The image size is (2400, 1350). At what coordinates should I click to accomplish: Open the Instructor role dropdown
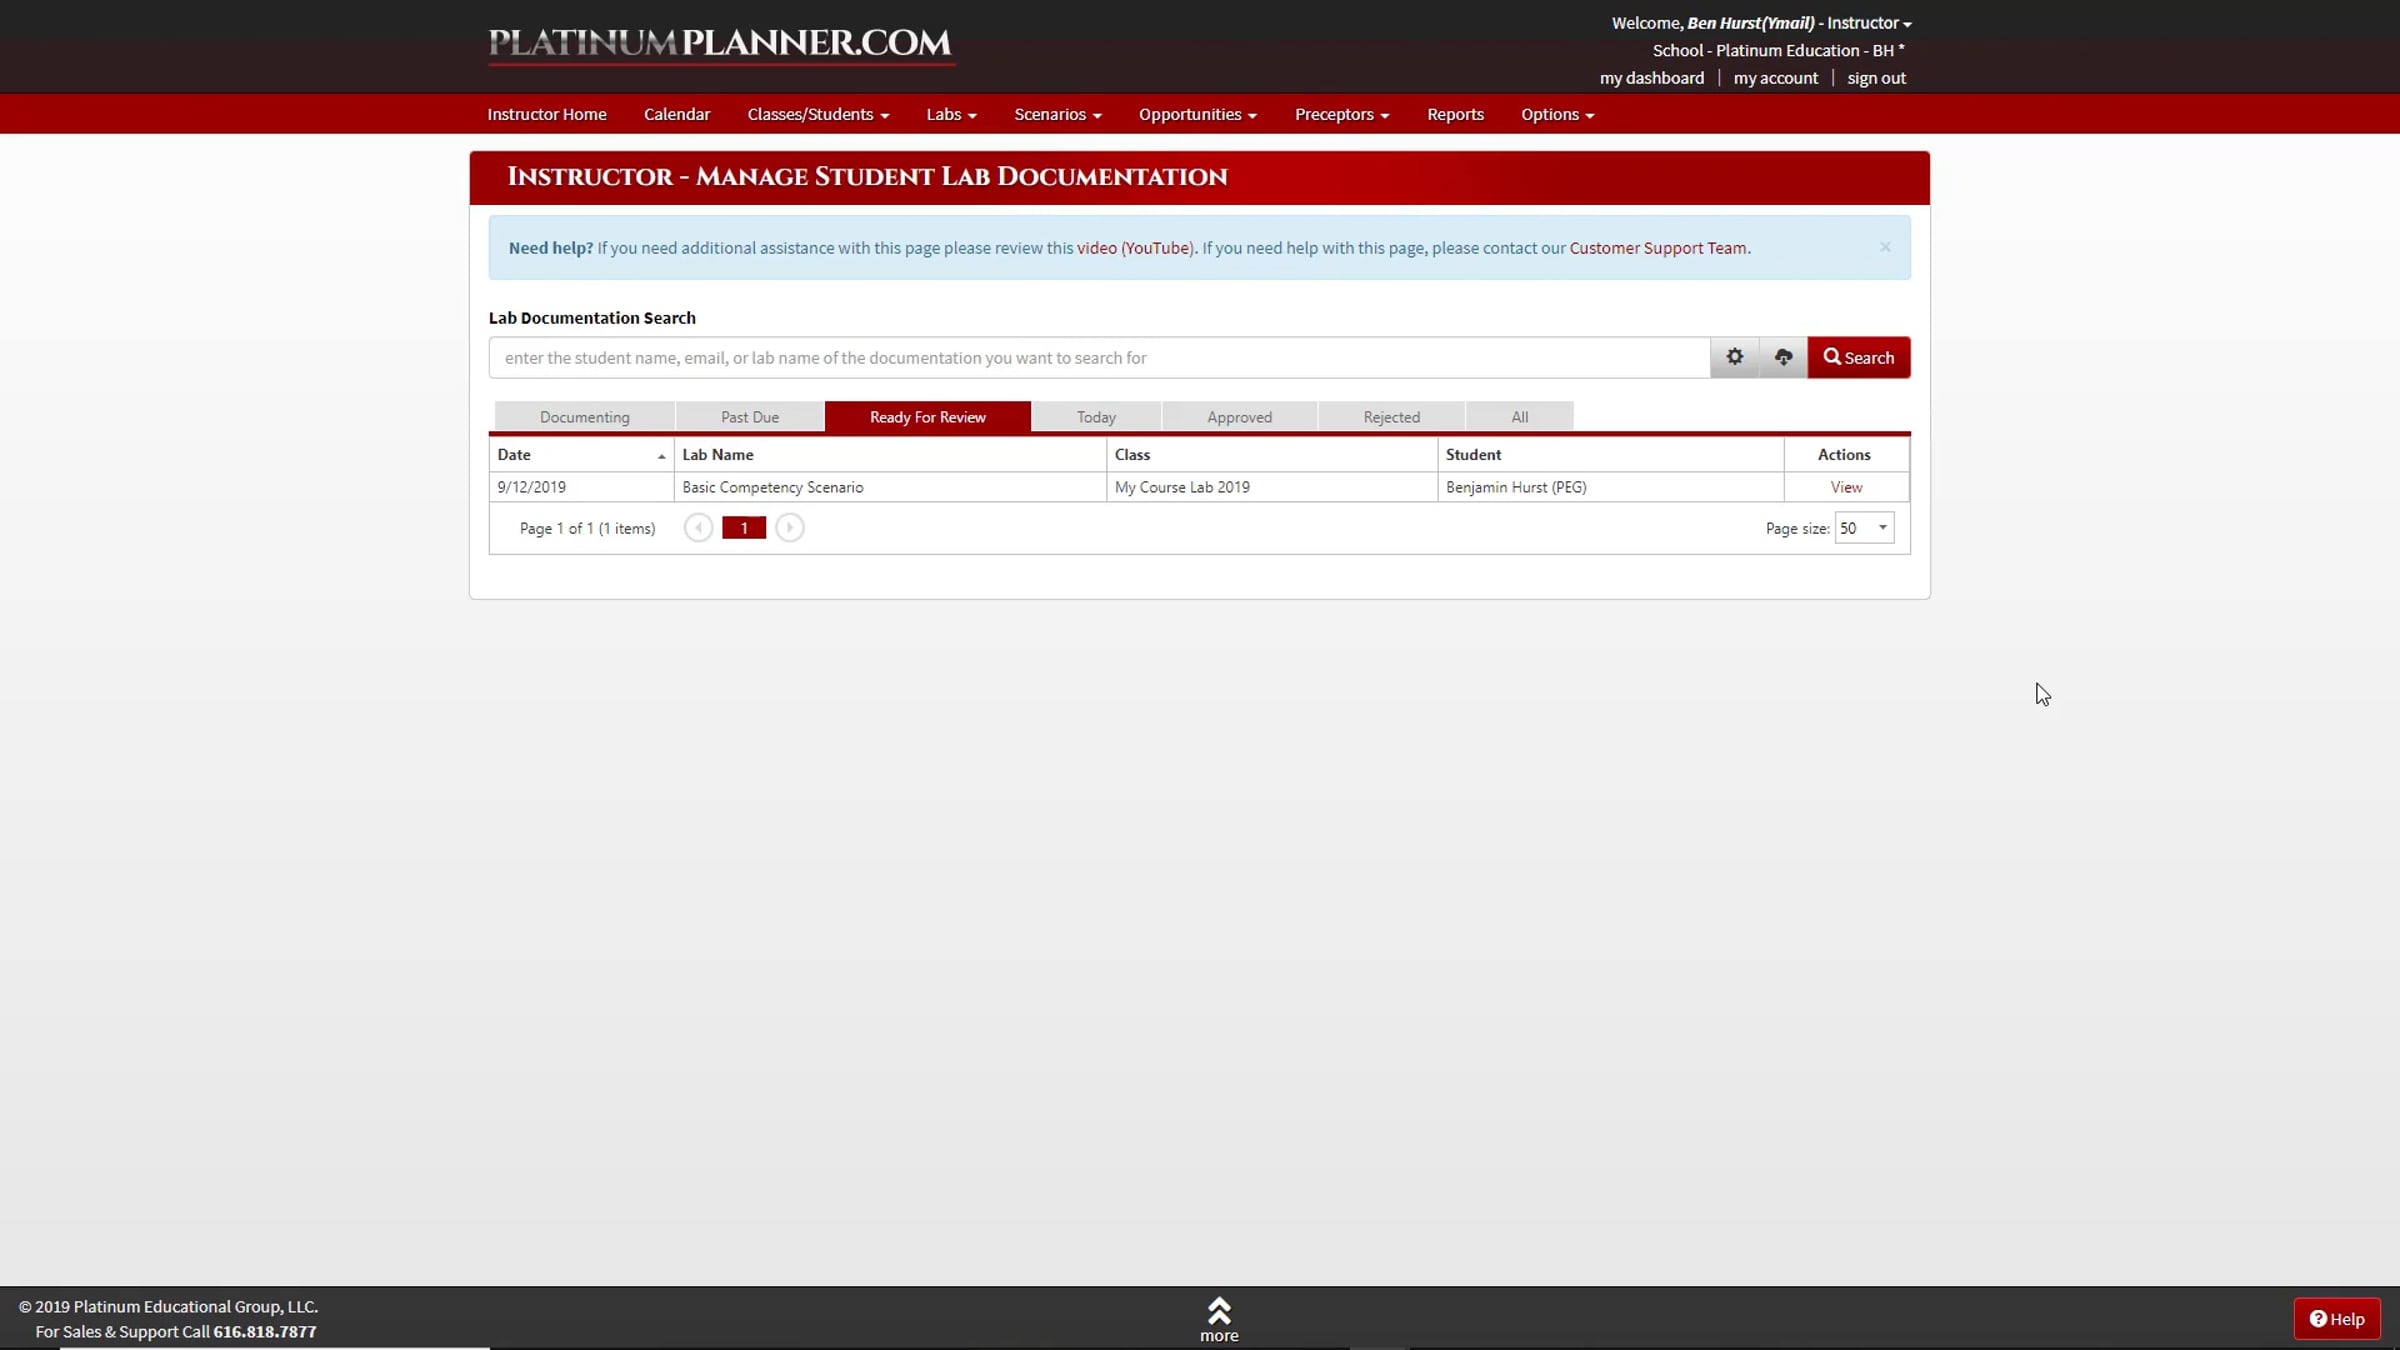pyautogui.click(x=1868, y=23)
